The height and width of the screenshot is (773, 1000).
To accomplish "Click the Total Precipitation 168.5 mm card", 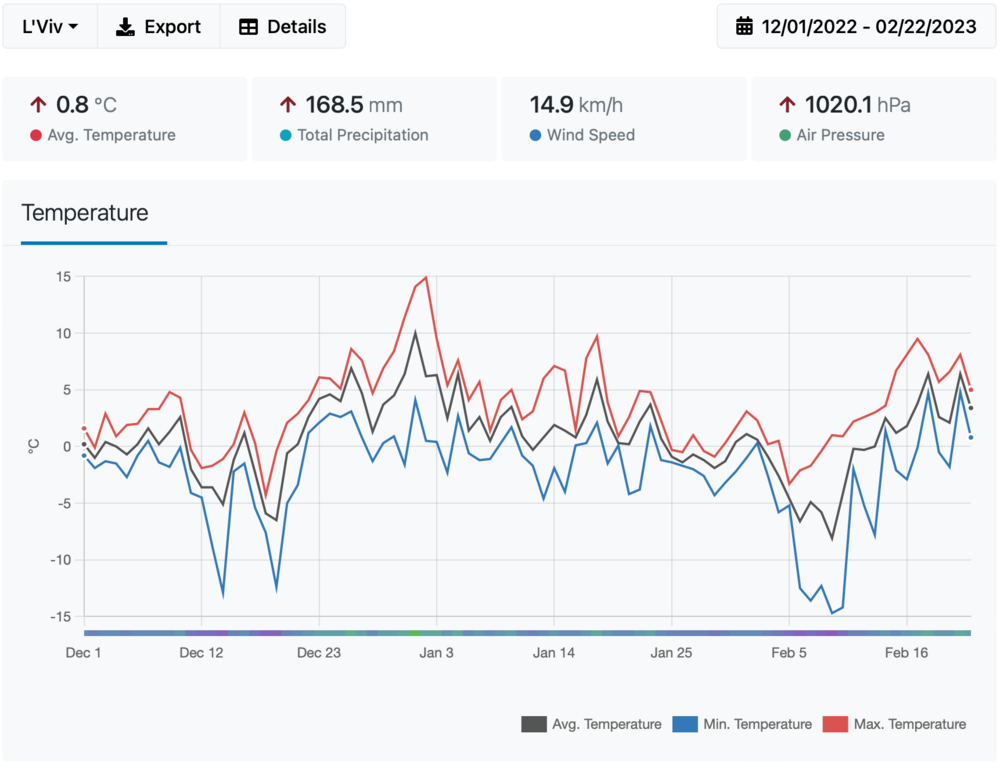I will point(374,119).
